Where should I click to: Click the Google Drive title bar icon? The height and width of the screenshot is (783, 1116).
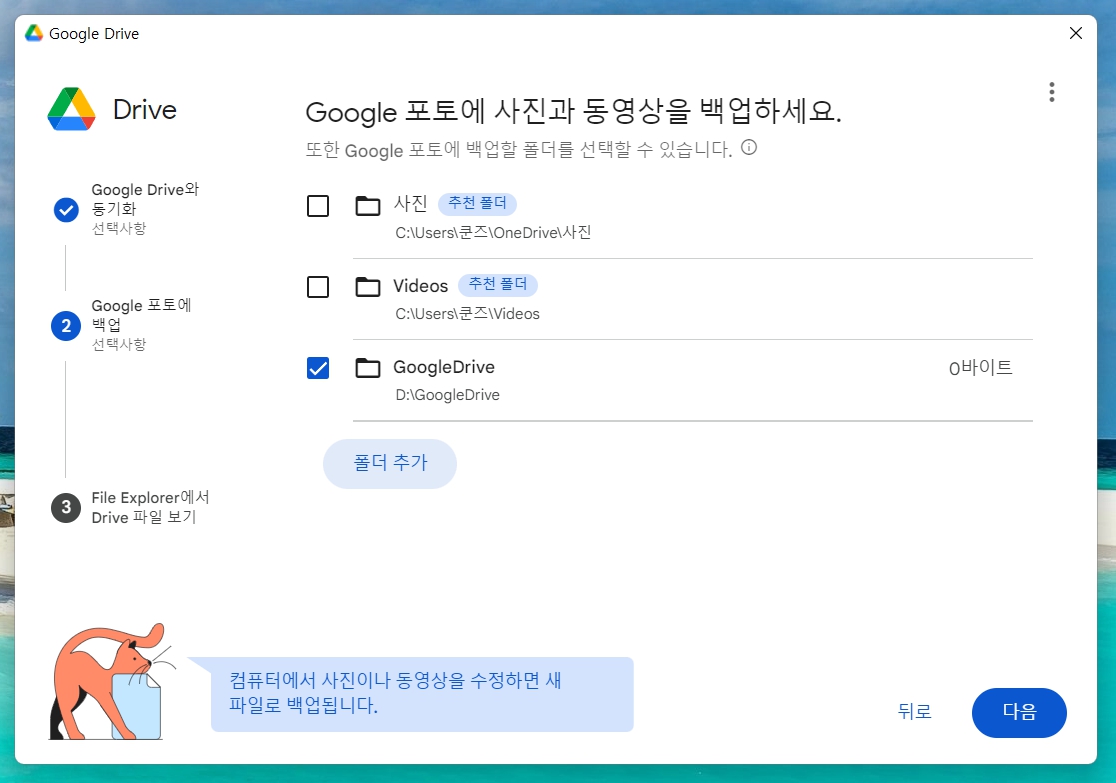click(33, 33)
